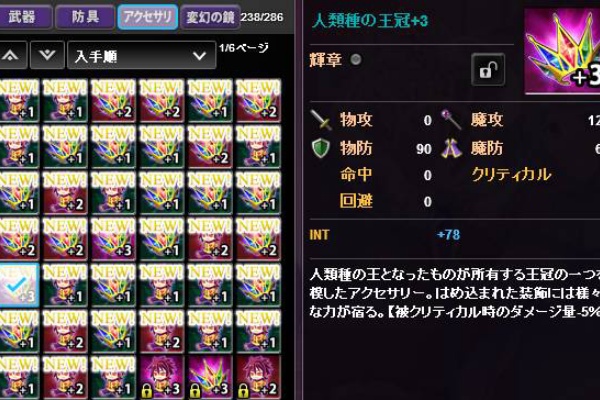Uncheck the selected +3 crown item
This screenshot has height=400, width=600.
click(18, 285)
